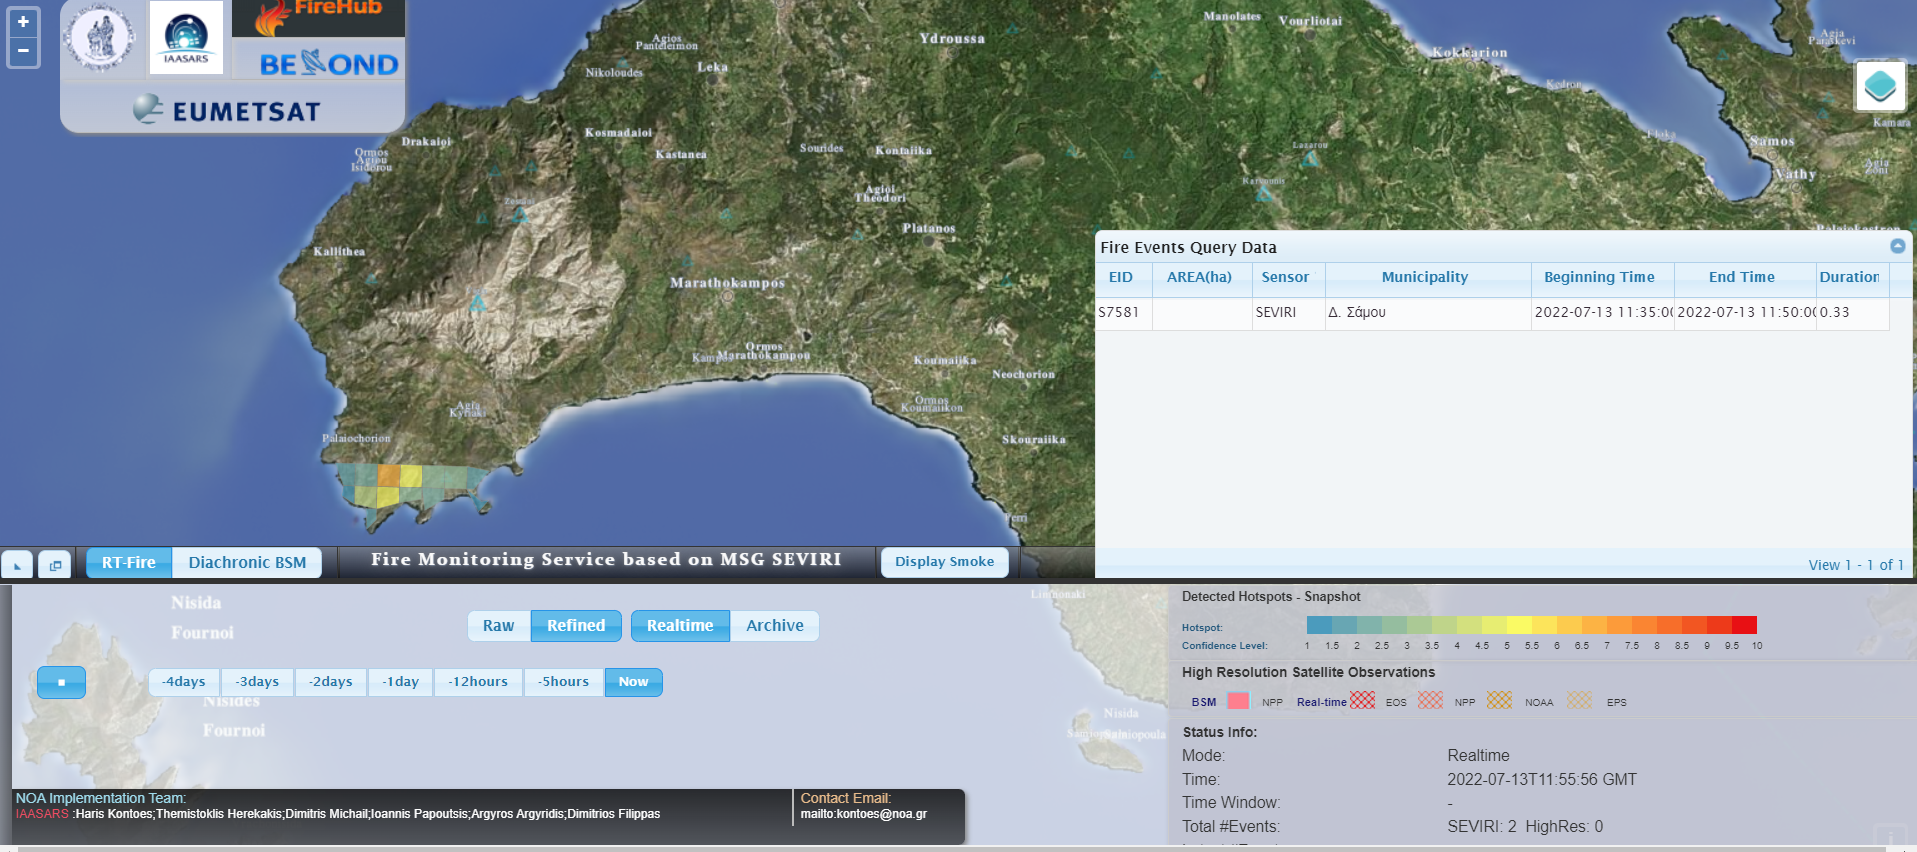This screenshot has width=1917, height=852.
Task: Zoom in on the map
Action: pyautogui.click(x=23, y=21)
